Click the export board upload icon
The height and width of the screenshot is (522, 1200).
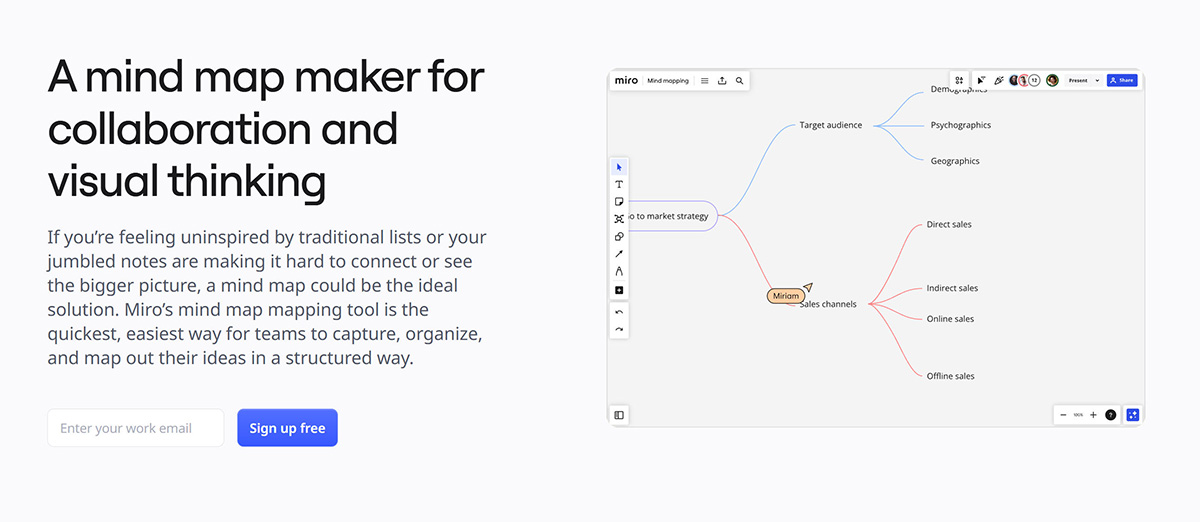[x=722, y=80]
